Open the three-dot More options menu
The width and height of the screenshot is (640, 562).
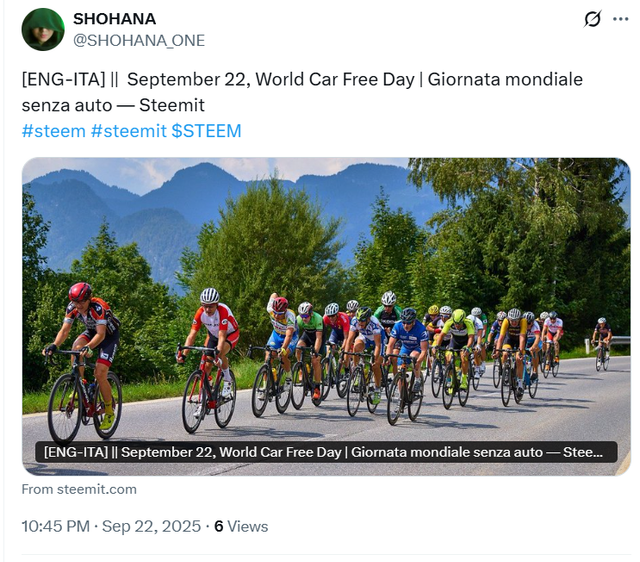[620, 19]
